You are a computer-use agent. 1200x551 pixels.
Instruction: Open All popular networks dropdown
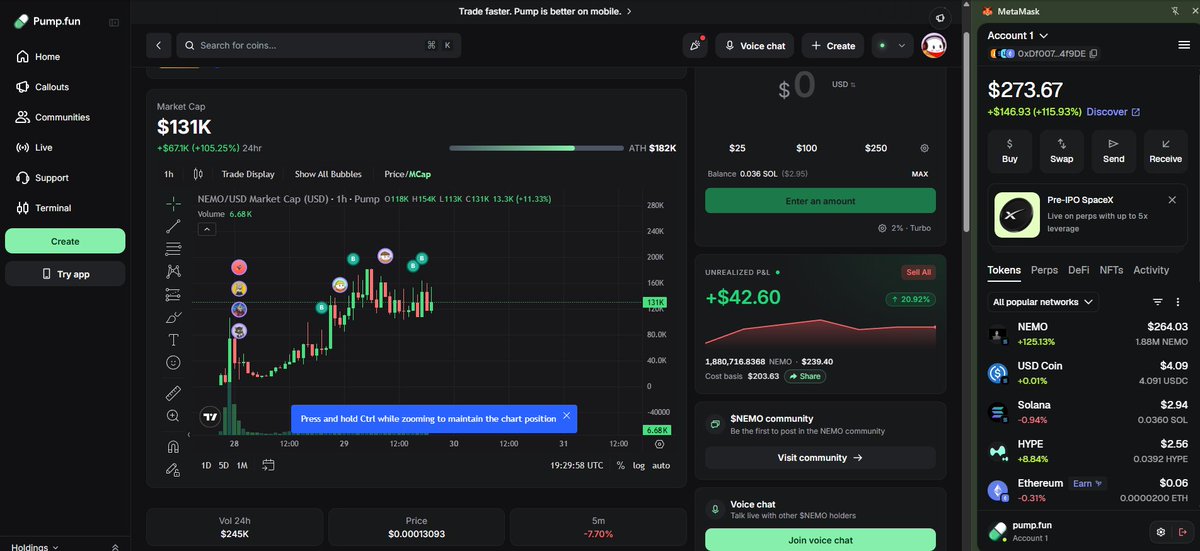(x=1042, y=301)
